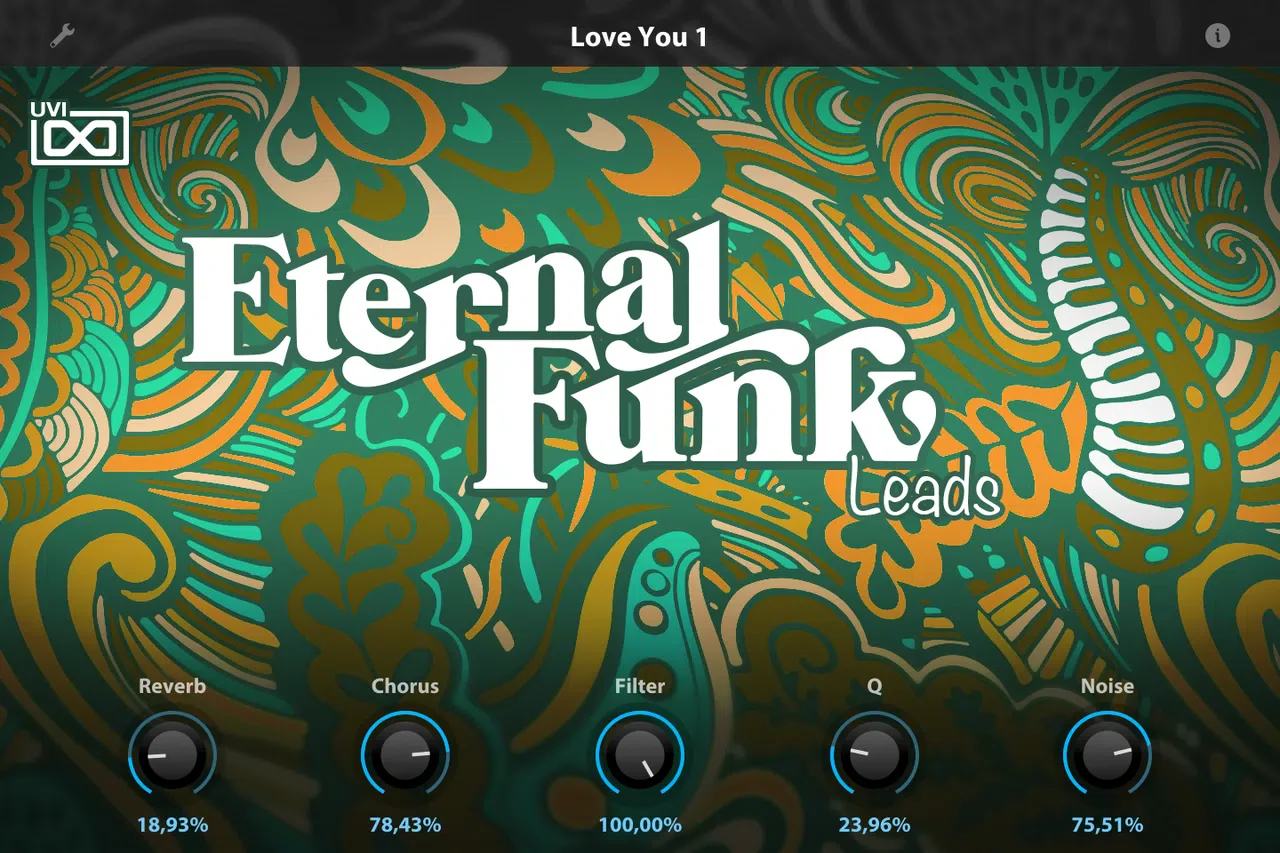Click the Noise label
The height and width of the screenshot is (853, 1280).
(x=1107, y=686)
